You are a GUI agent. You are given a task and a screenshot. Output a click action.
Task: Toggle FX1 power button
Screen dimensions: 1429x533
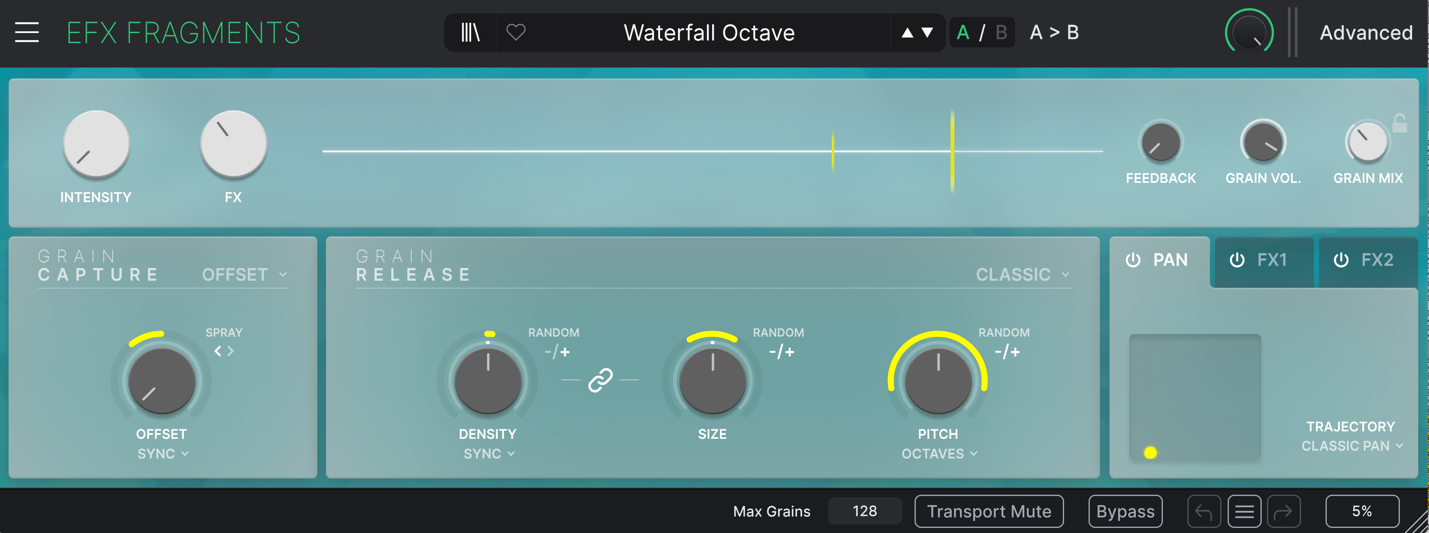(x=1237, y=260)
